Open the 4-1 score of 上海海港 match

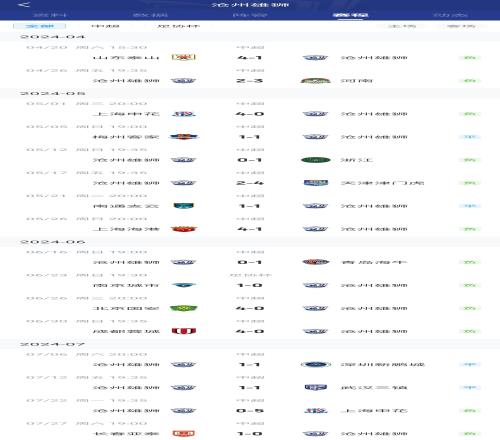250,229
